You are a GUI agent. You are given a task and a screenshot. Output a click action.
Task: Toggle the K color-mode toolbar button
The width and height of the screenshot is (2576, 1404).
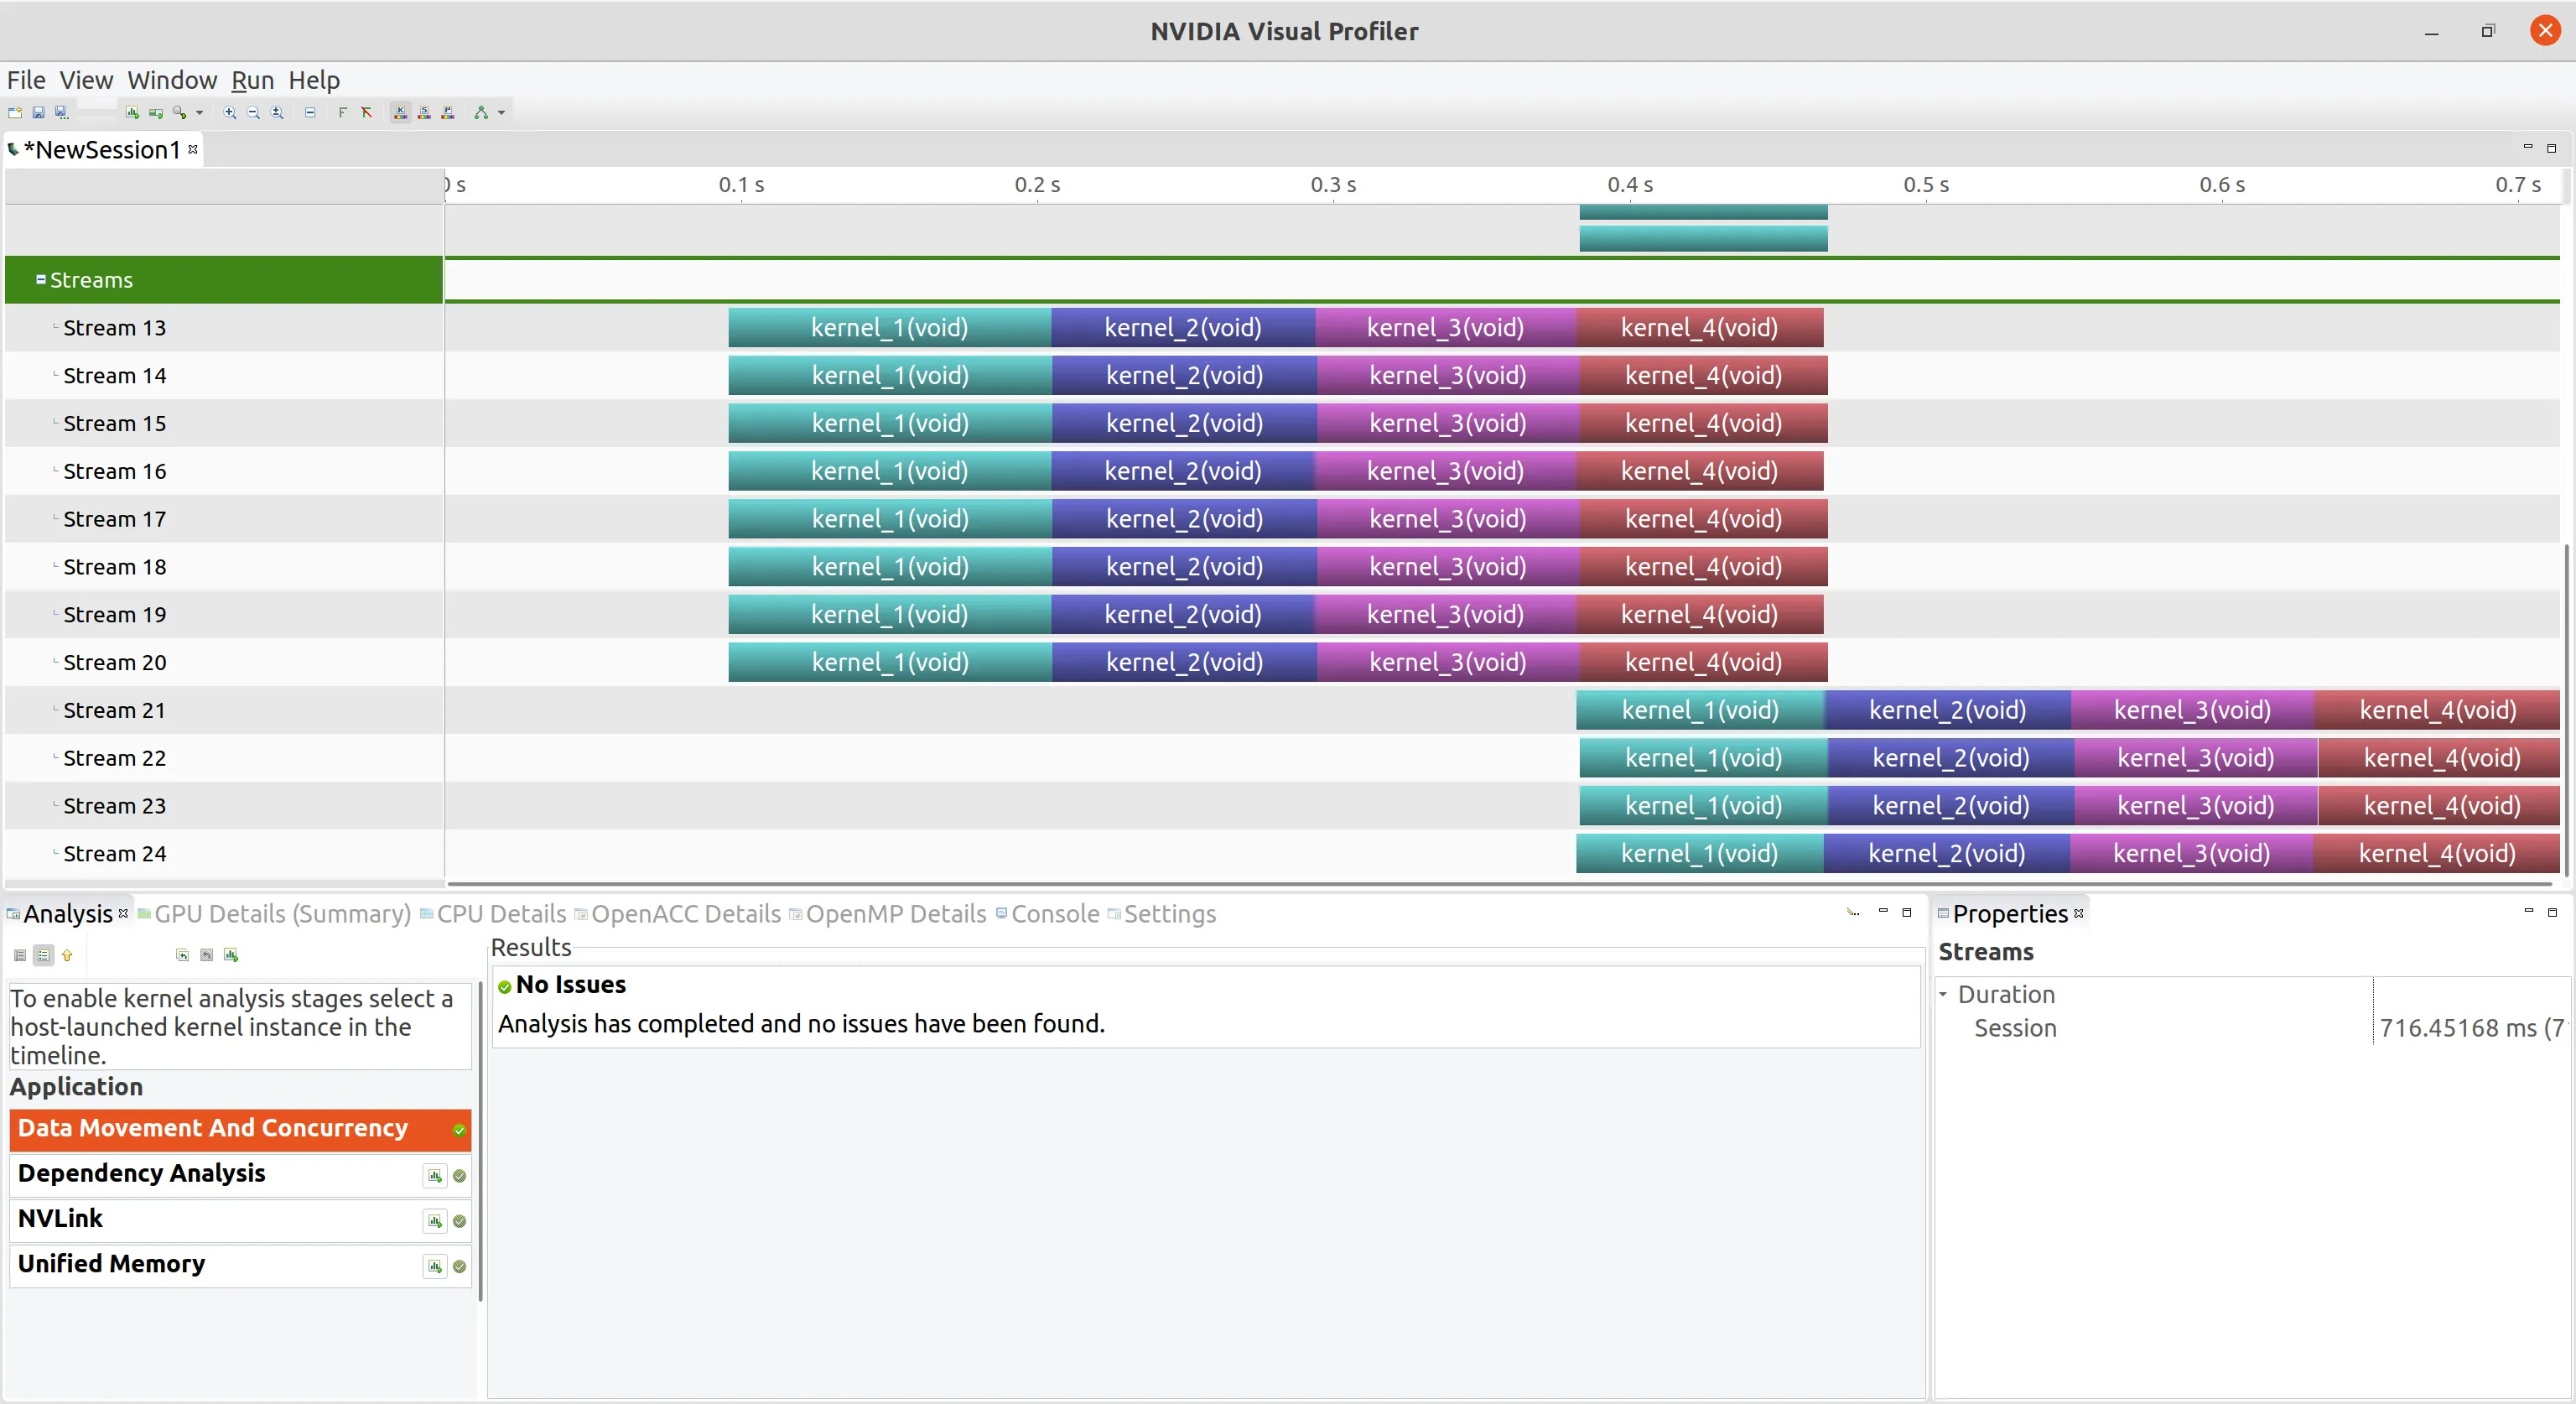(x=401, y=113)
